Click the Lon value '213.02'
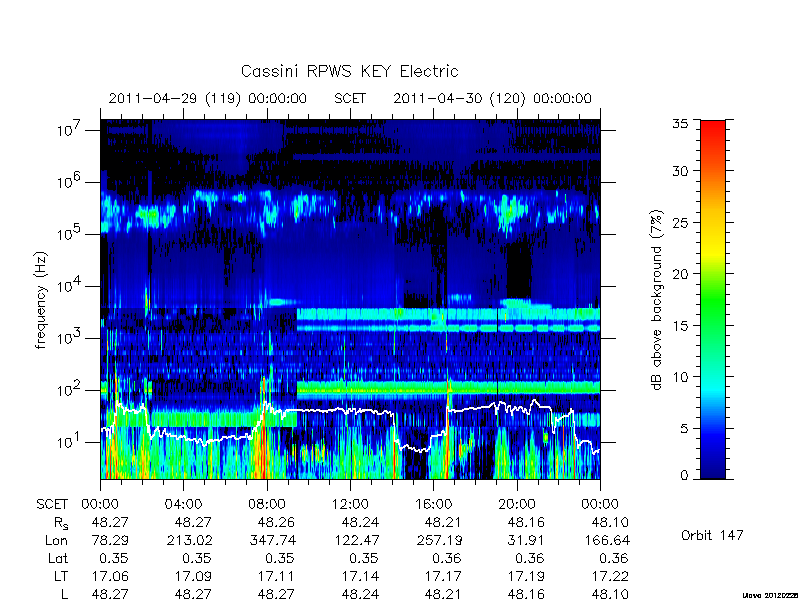The height and width of the screenshot is (600, 800). 189,540
